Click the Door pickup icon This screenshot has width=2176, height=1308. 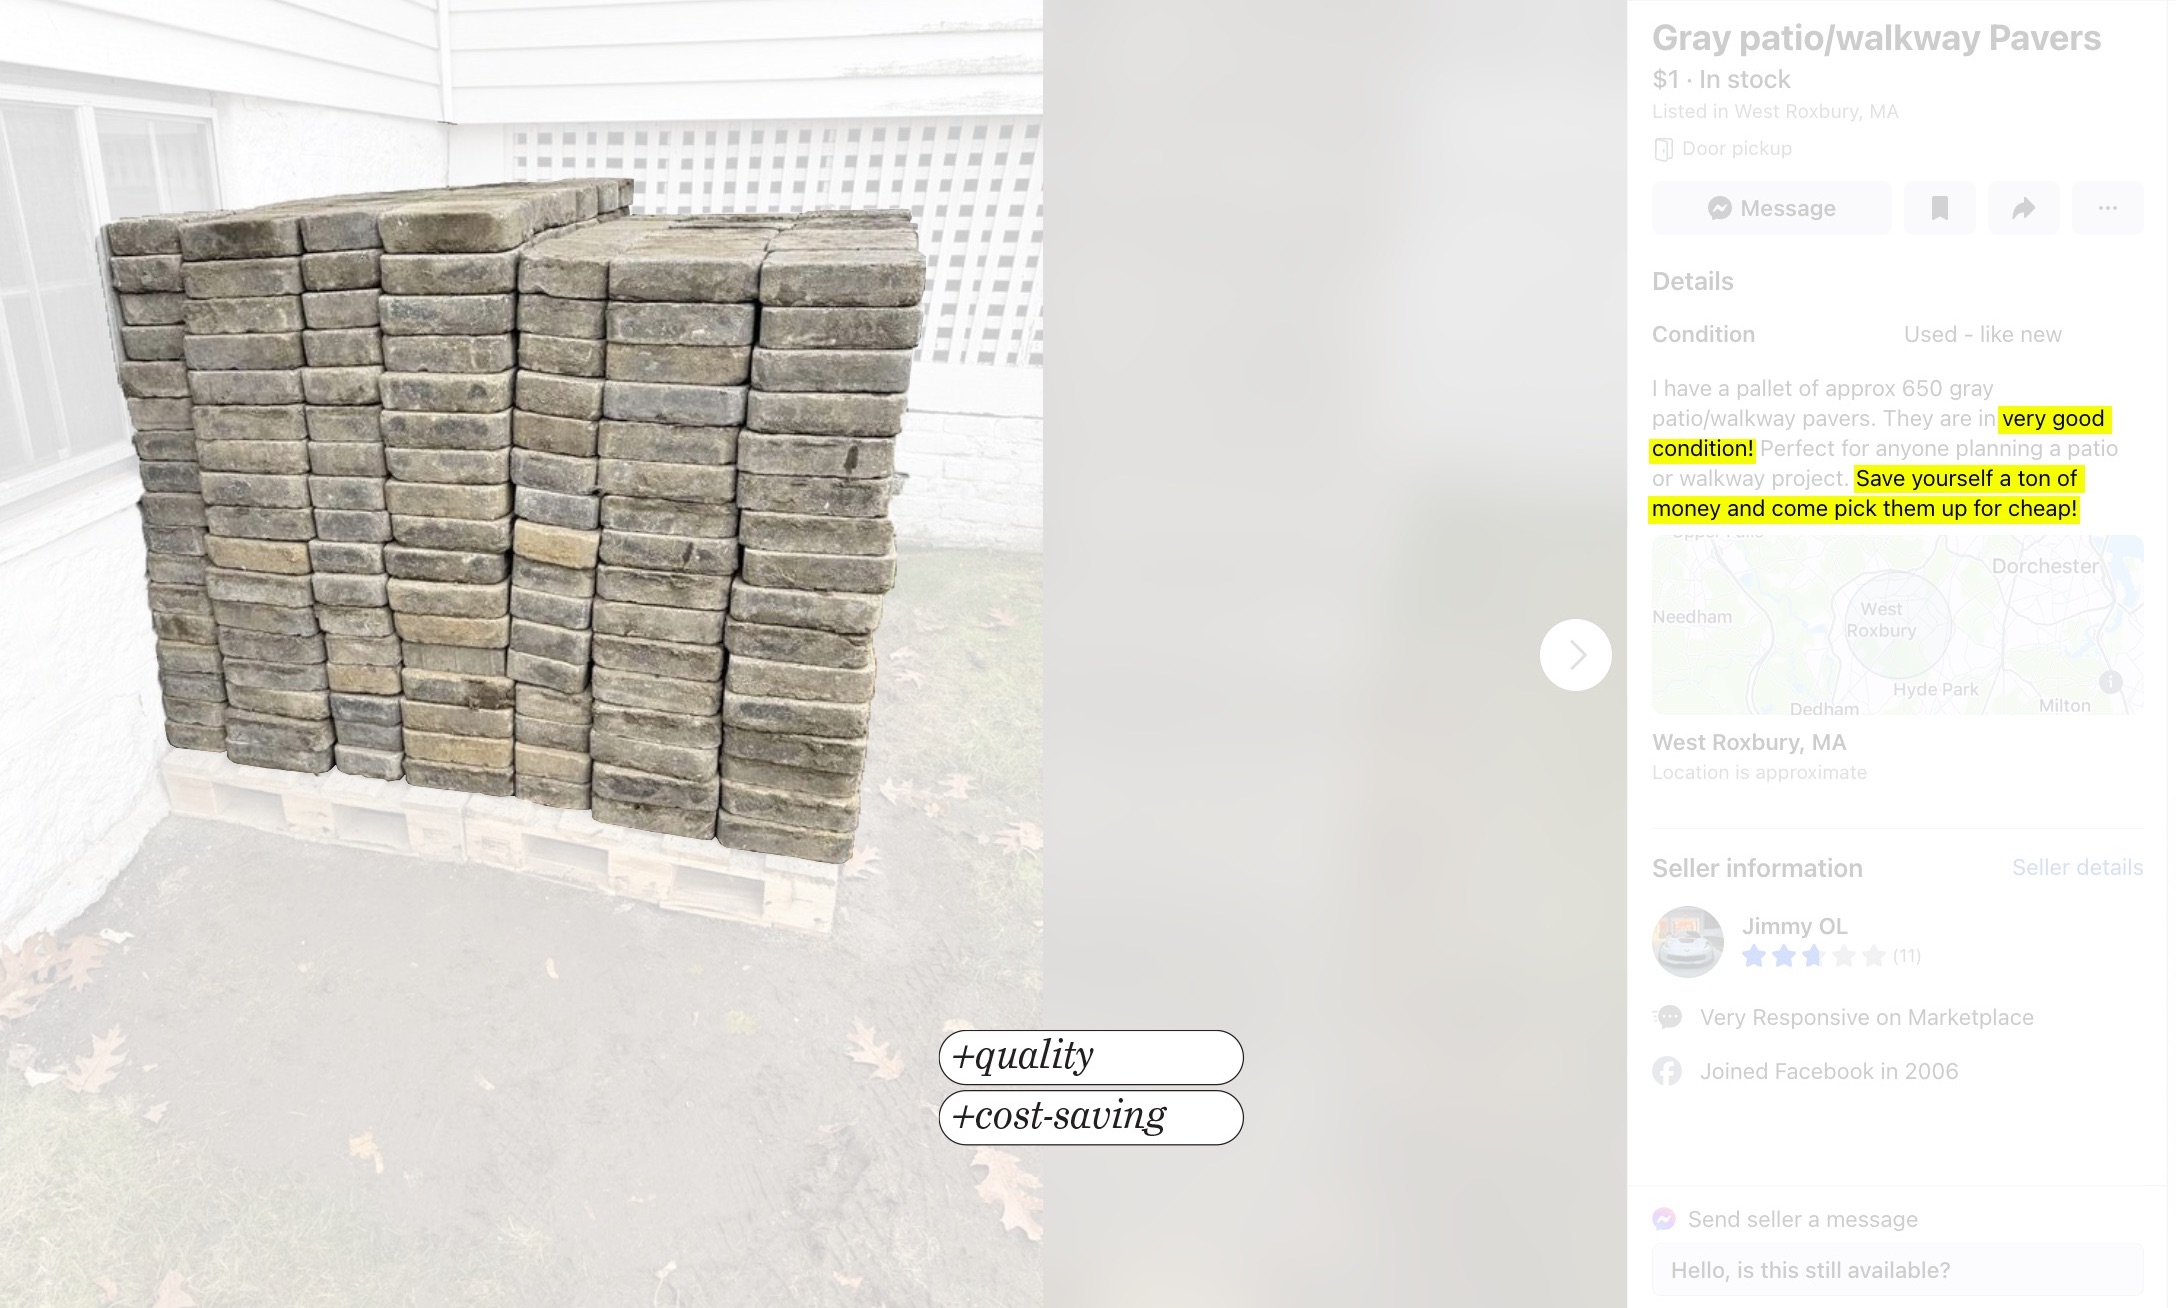[x=1663, y=149]
